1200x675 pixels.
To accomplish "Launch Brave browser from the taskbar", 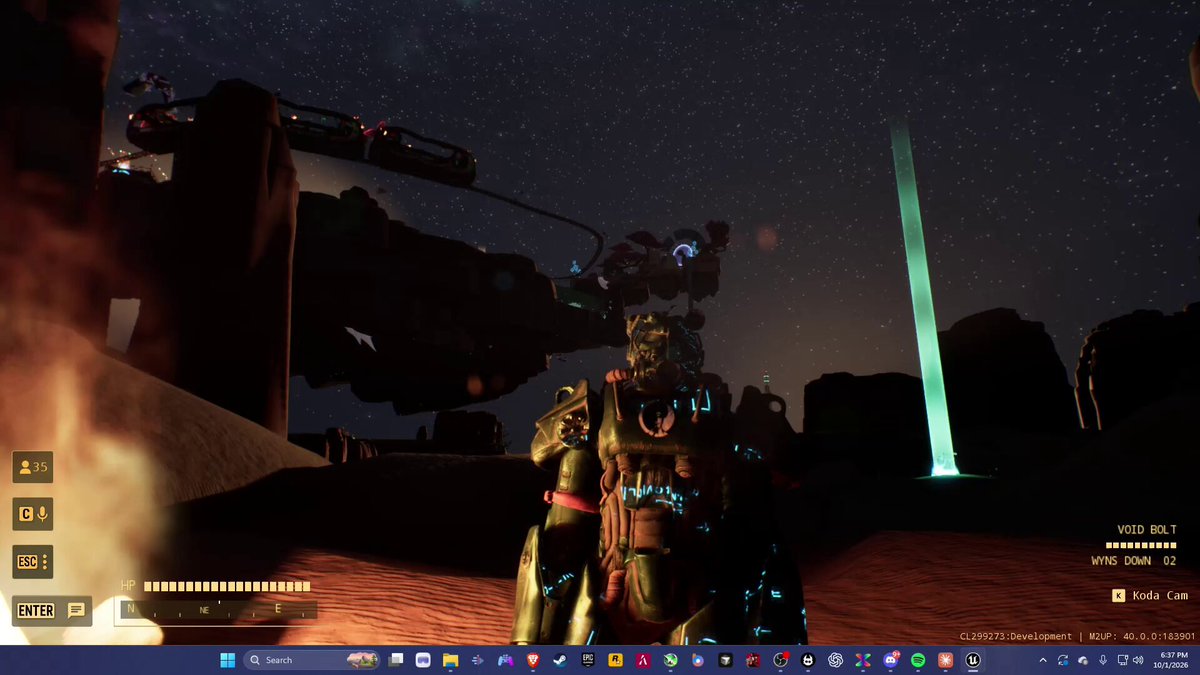I will point(532,660).
